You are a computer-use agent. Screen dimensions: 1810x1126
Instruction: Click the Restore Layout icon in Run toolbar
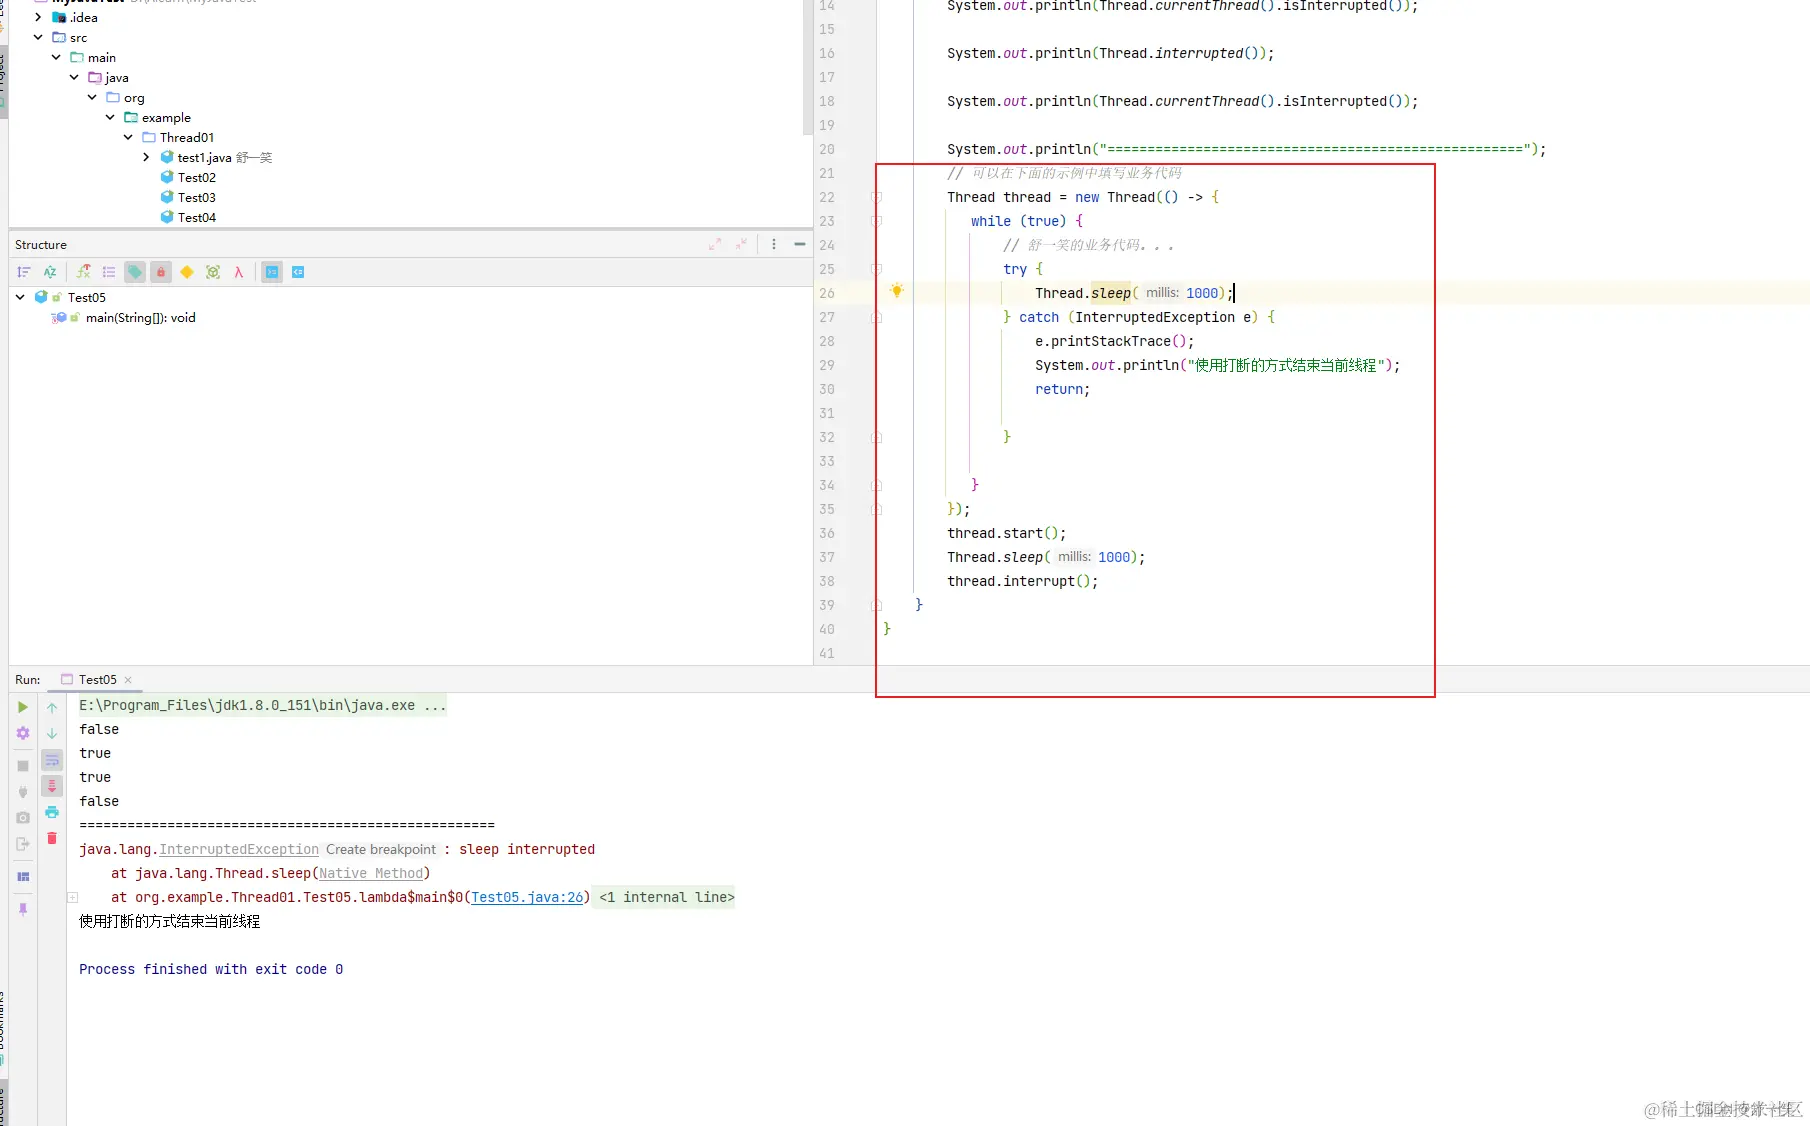tap(23, 877)
